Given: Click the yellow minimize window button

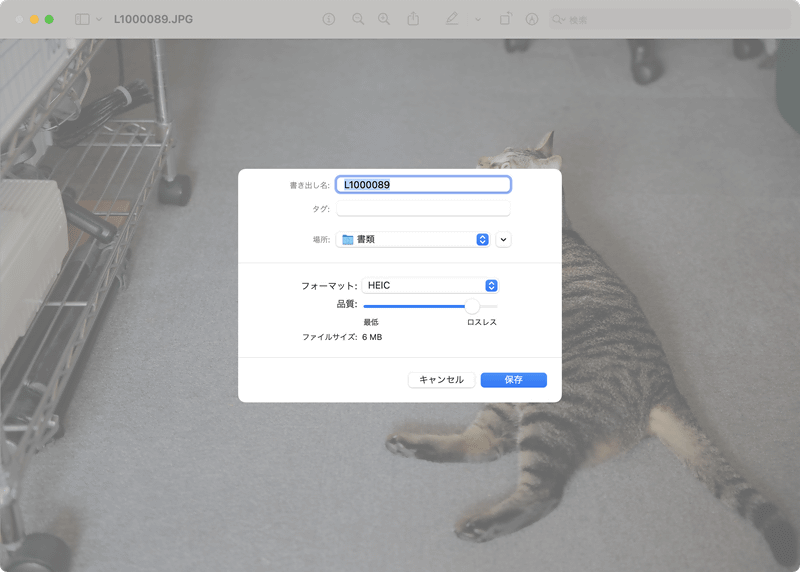Looking at the screenshot, I should click(x=34, y=19).
